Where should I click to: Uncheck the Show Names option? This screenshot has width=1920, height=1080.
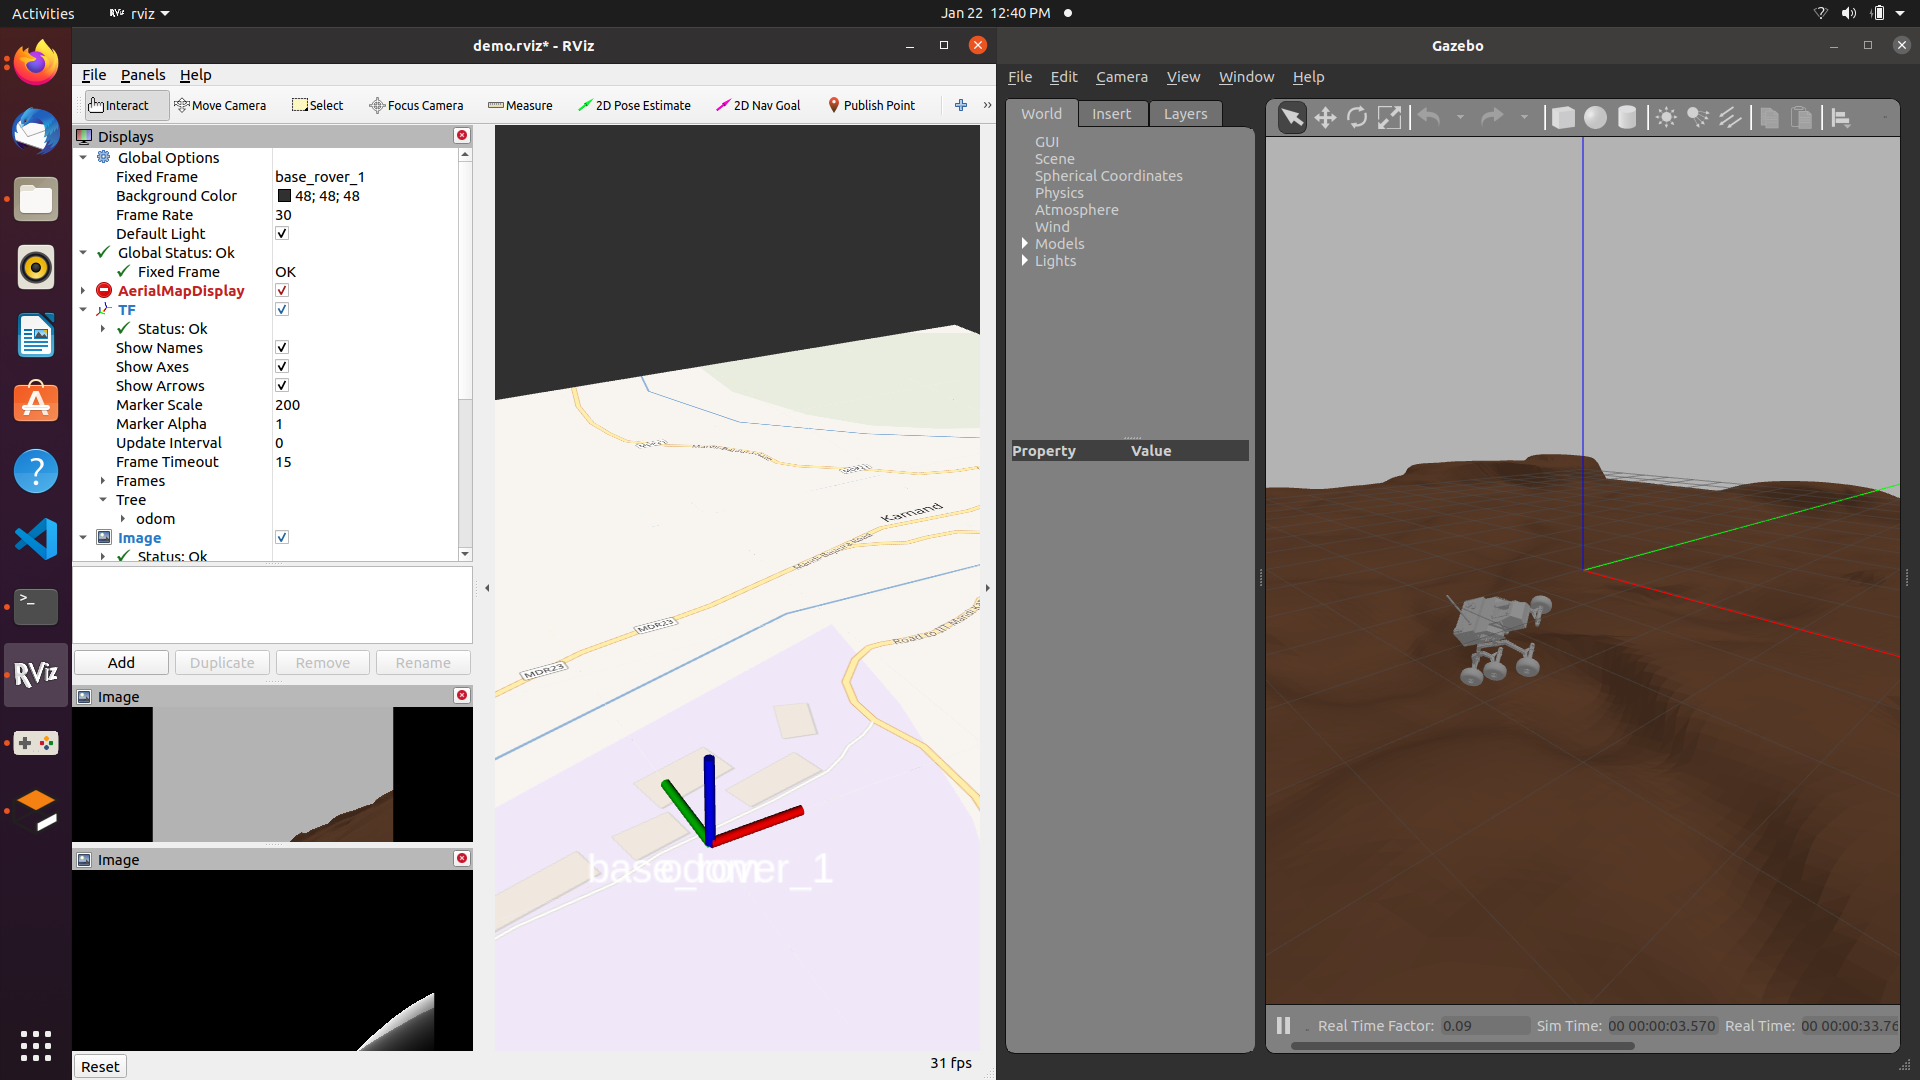coord(282,348)
